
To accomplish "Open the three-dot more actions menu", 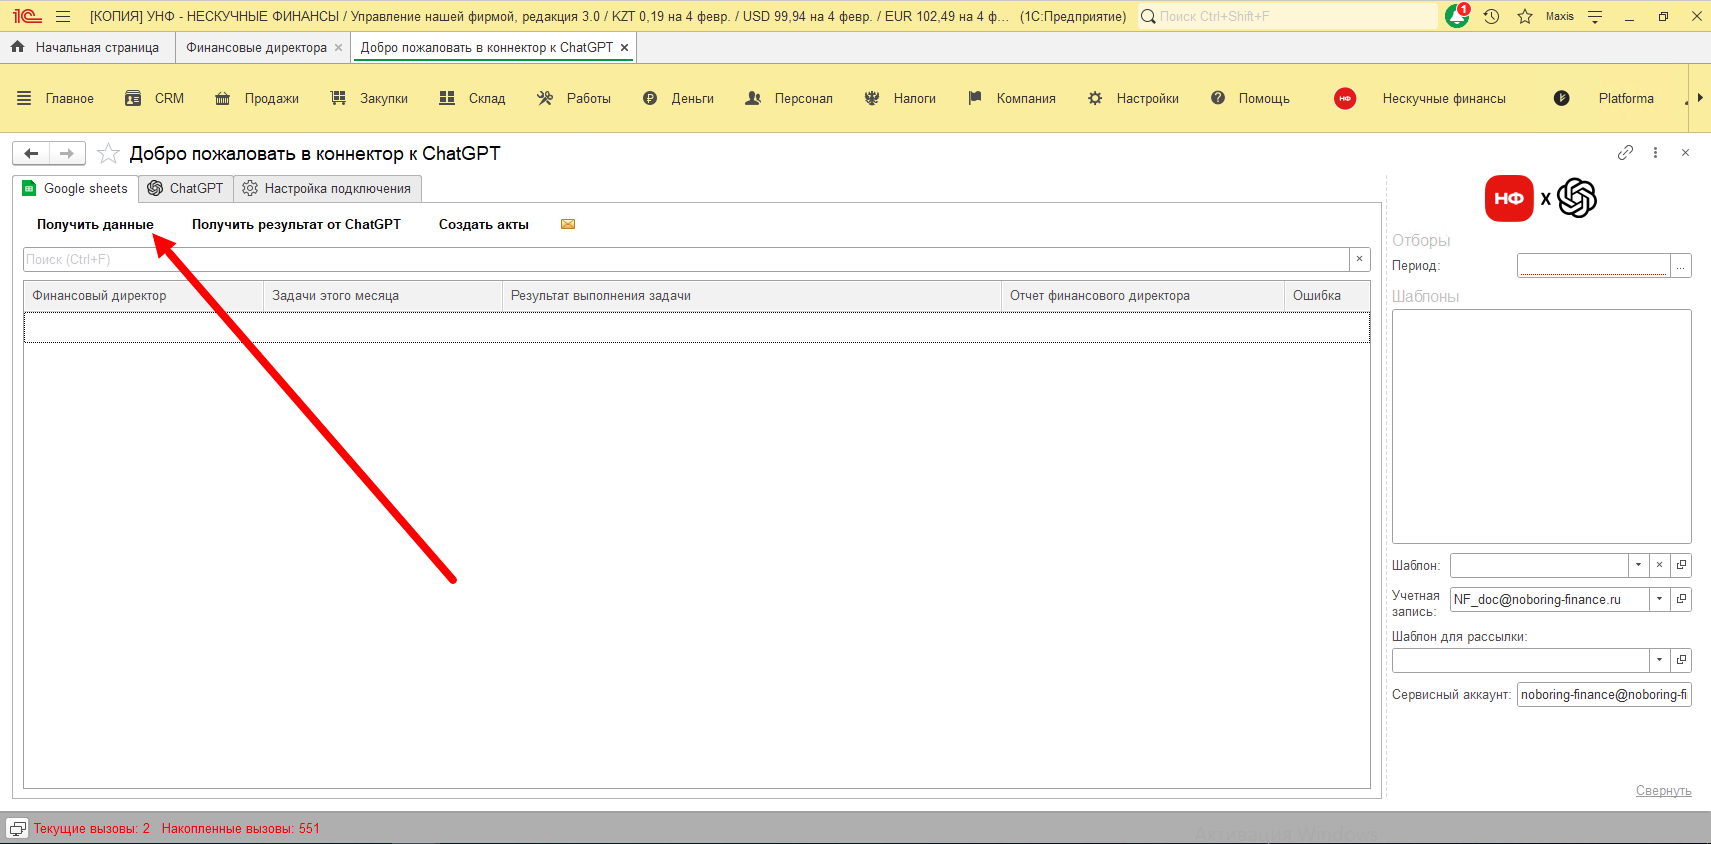I will click(x=1655, y=153).
